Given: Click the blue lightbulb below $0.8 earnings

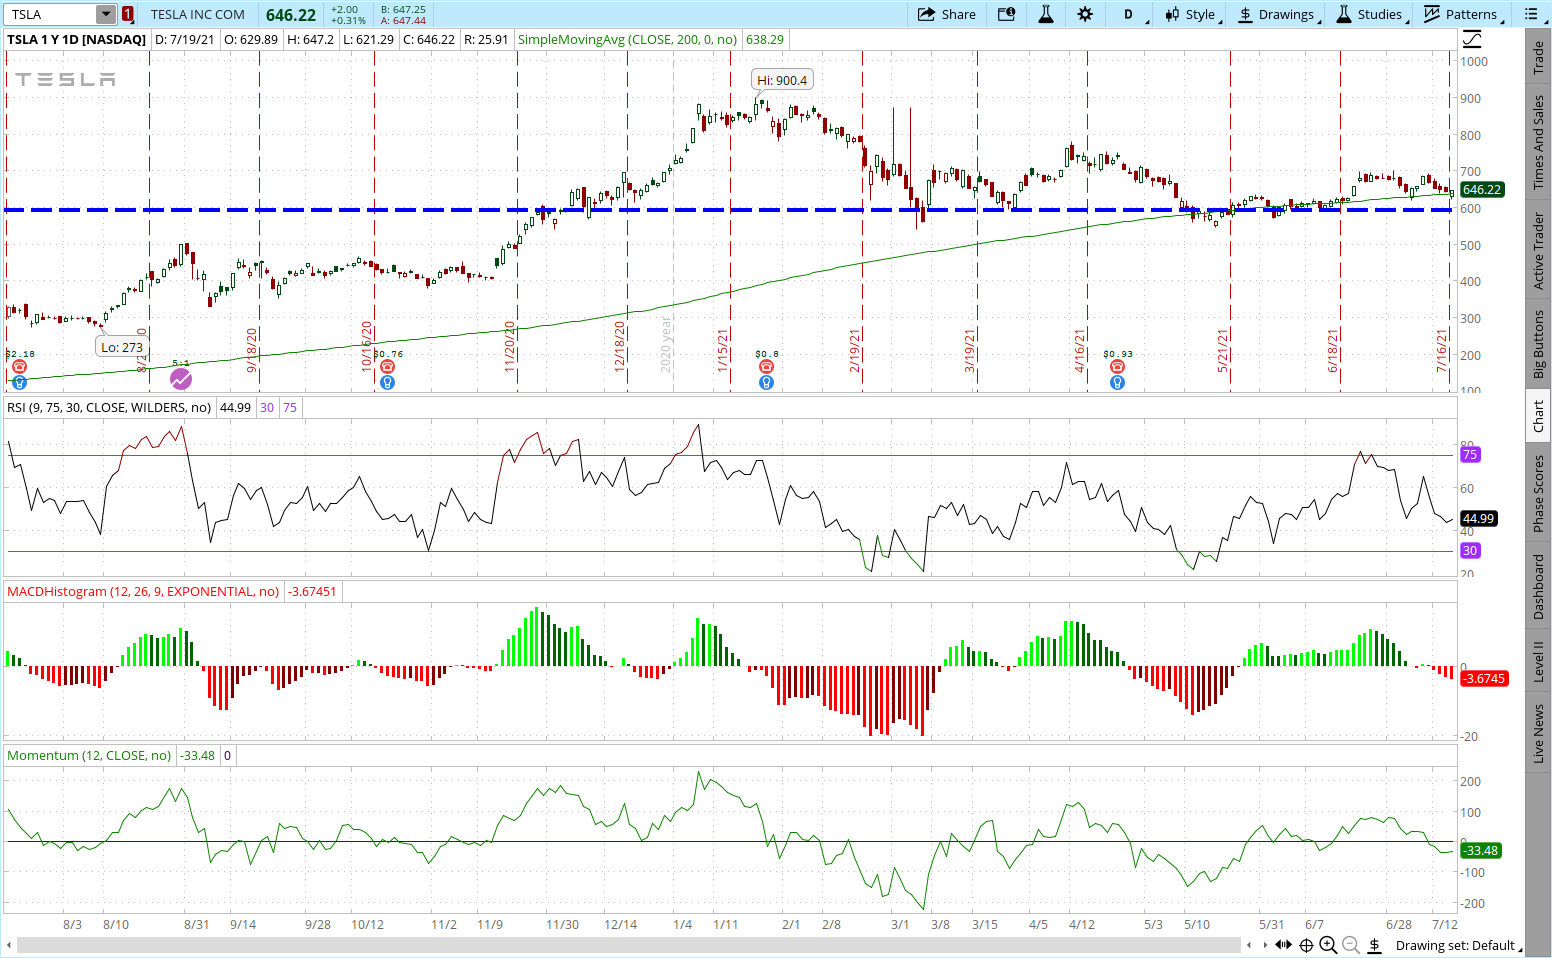Looking at the screenshot, I should pos(766,382).
